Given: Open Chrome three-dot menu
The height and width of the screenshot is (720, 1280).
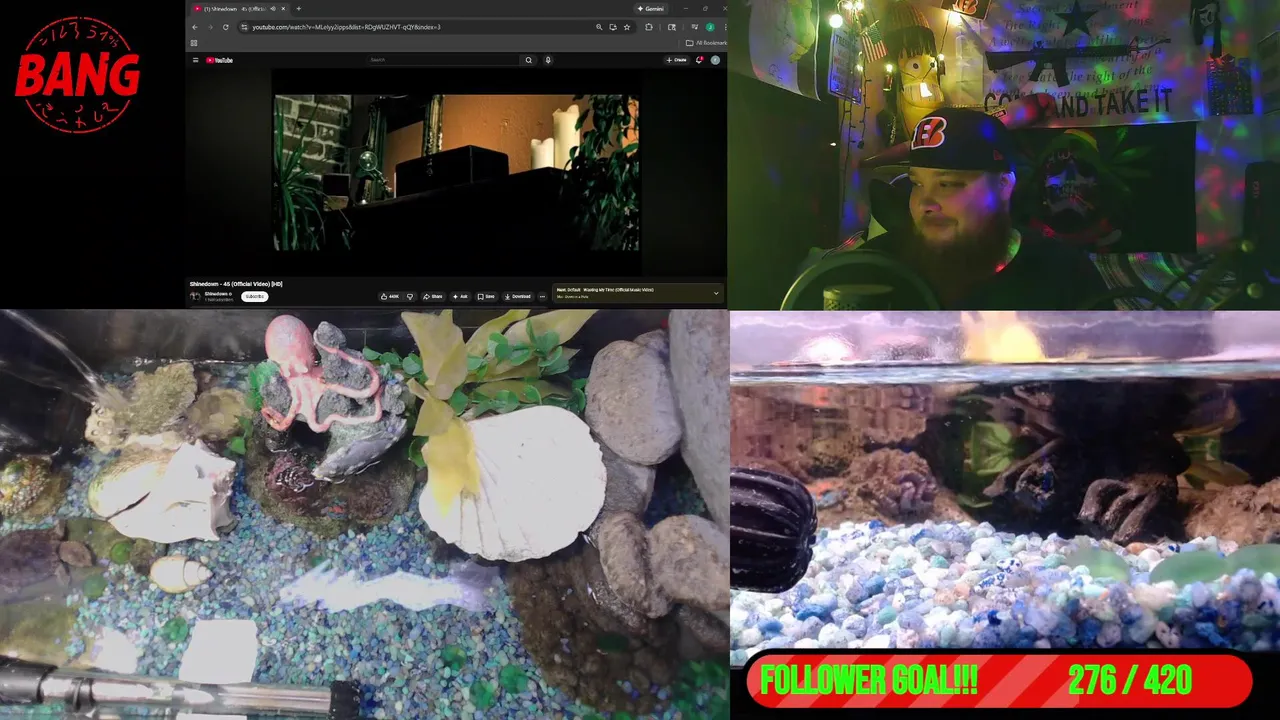Looking at the screenshot, I should coord(725,27).
